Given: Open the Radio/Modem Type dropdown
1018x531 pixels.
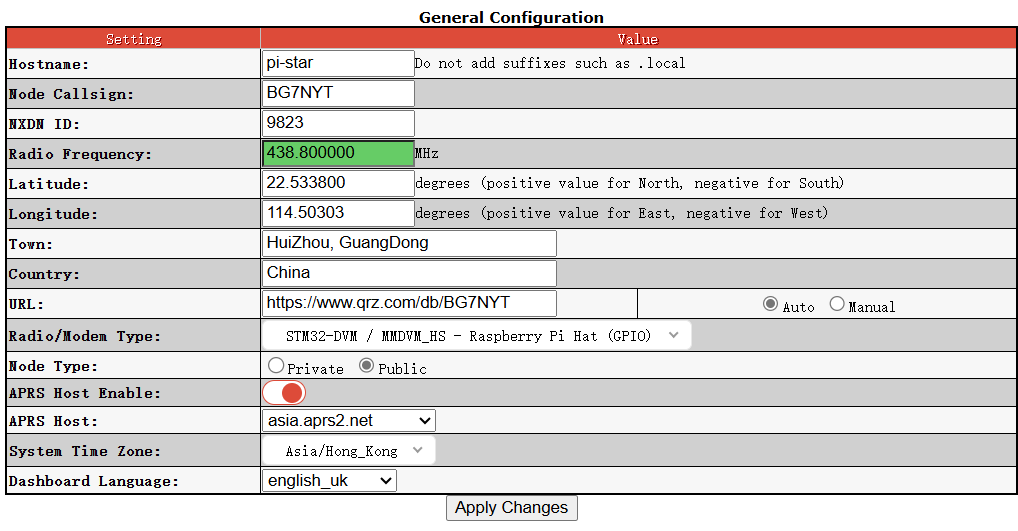Looking at the screenshot, I should point(477,336).
